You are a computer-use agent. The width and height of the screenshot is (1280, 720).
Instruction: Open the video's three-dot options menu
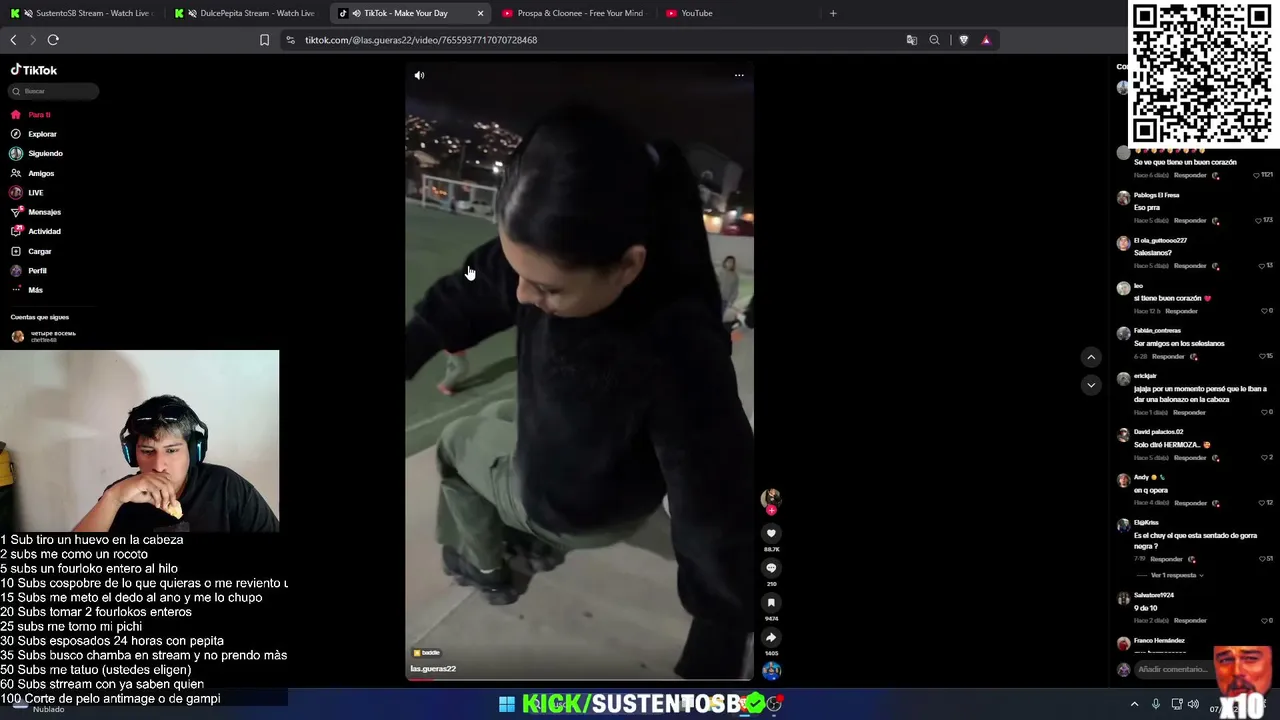[739, 75]
